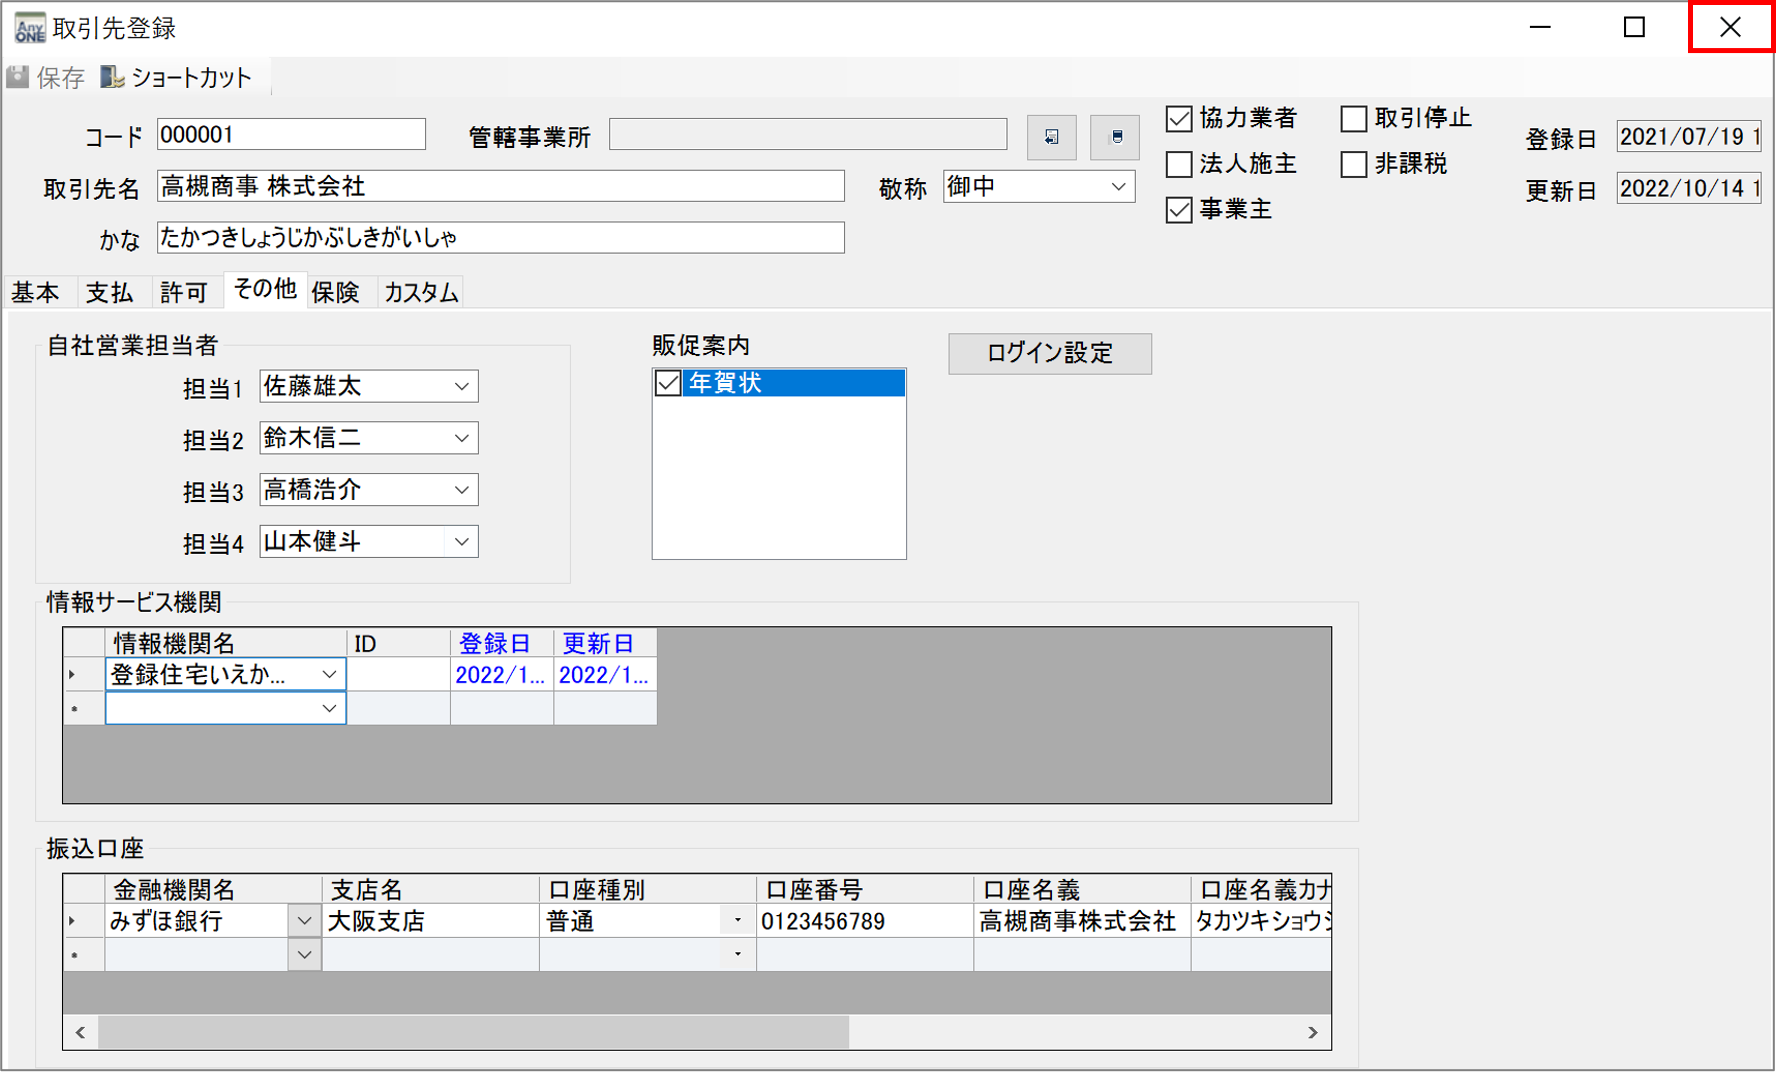
Task: Click first icon button beside 管轄事業所 field
Action: tap(1051, 137)
